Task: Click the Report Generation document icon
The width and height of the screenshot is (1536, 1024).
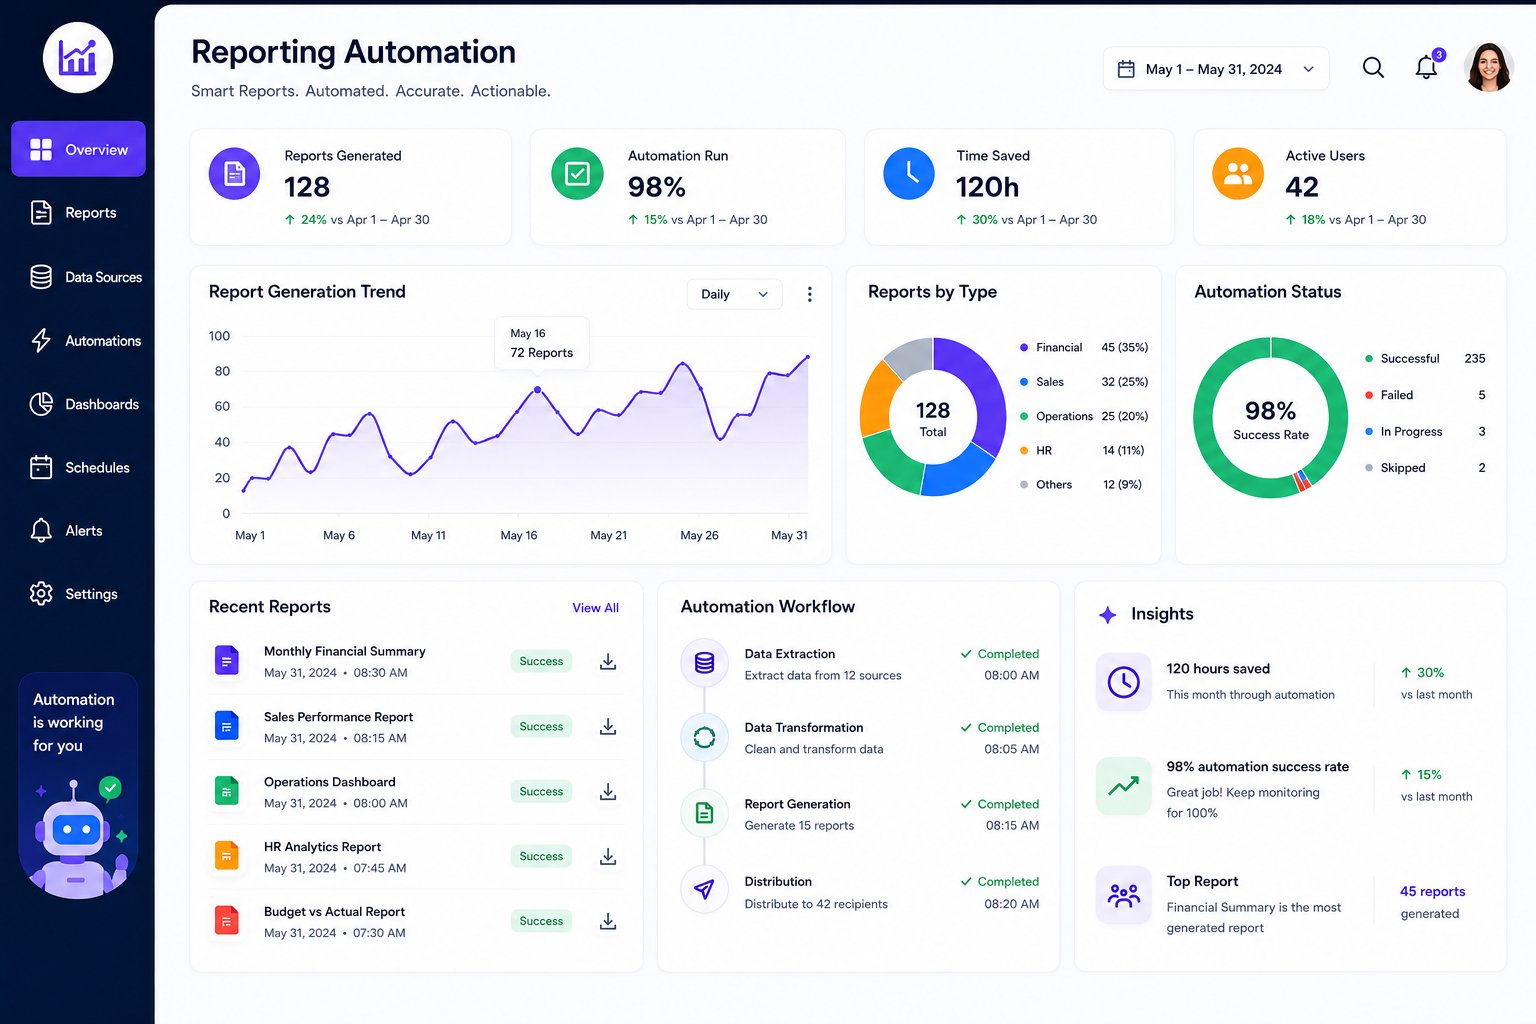Action: (704, 813)
